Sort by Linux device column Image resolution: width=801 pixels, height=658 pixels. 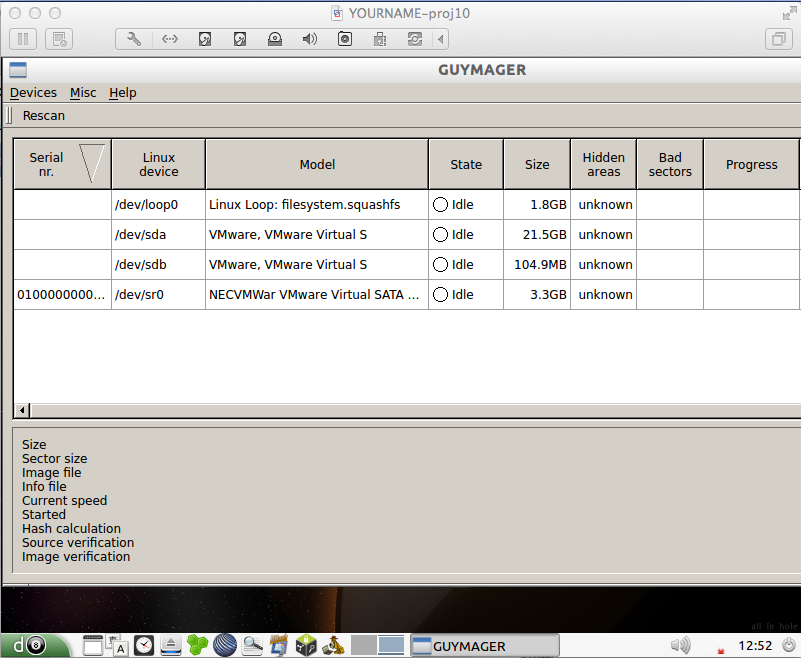(x=158, y=164)
